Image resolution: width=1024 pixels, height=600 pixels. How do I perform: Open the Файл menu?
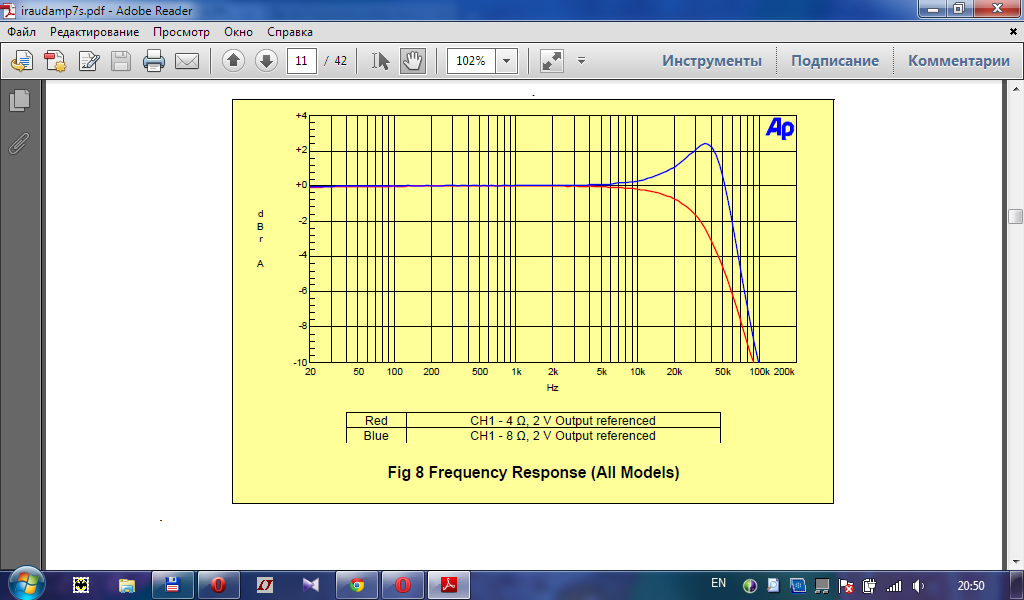[22, 32]
